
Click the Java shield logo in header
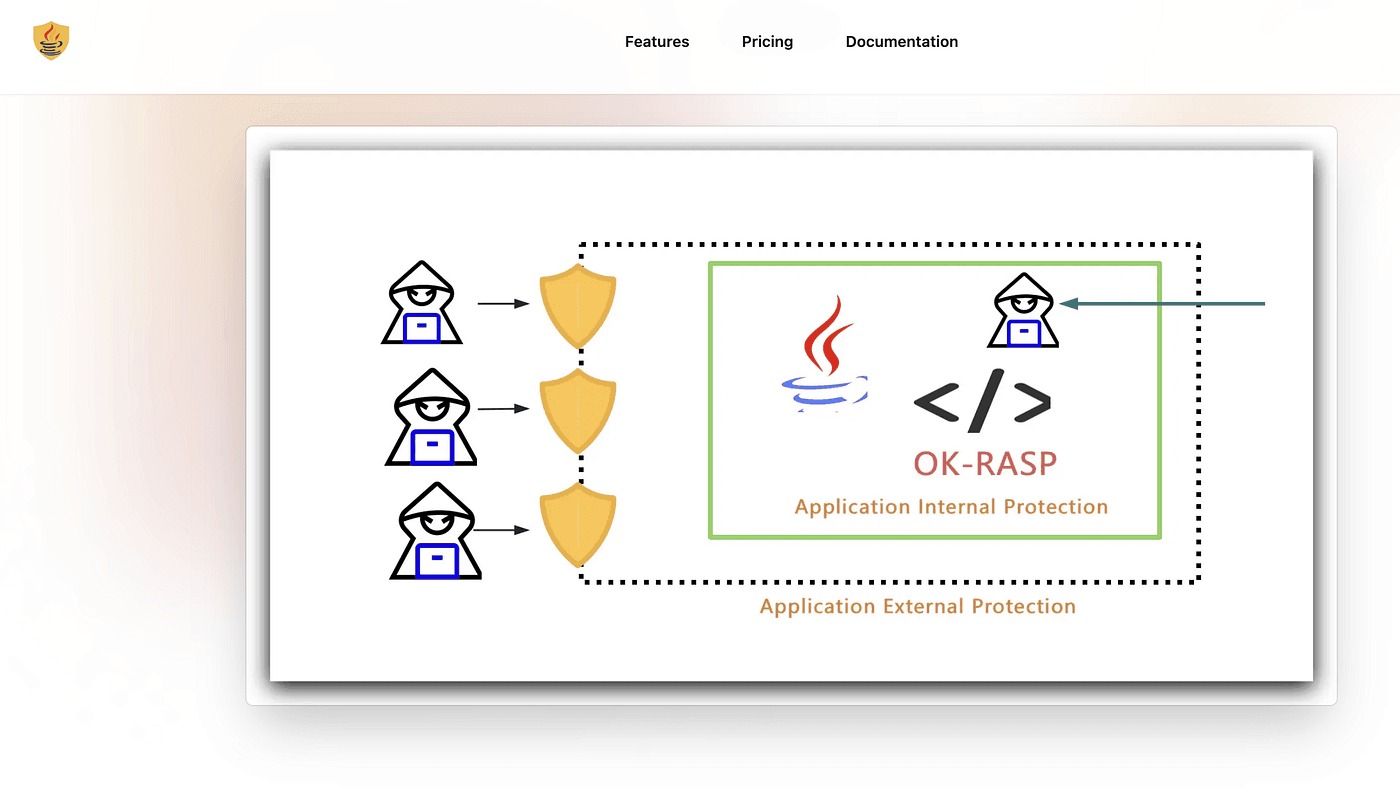[x=51, y=41]
